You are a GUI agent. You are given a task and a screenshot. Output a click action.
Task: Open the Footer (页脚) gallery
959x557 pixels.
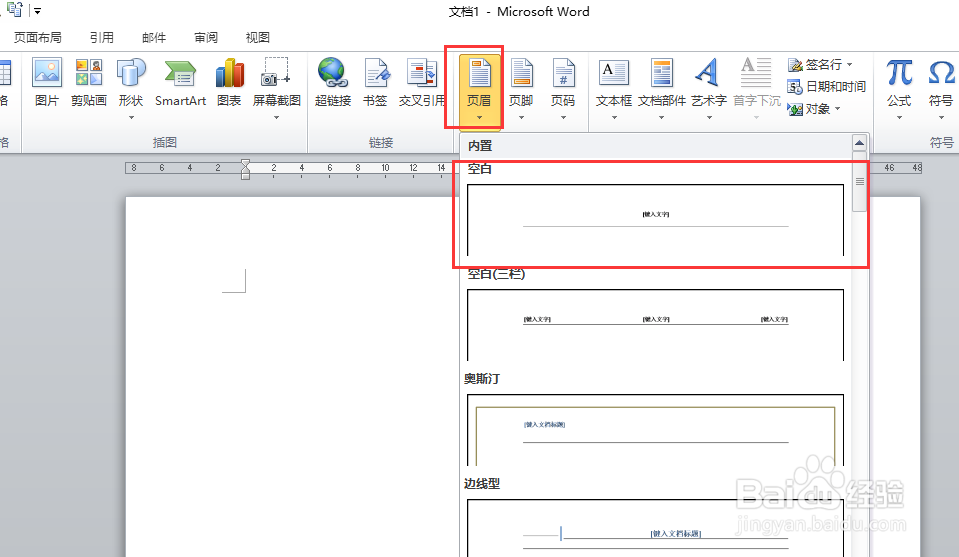[x=521, y=89]
